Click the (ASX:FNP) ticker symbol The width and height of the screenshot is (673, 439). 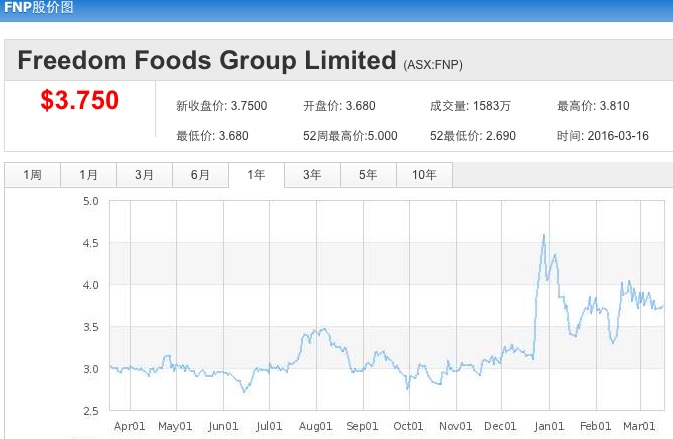pos(433,65)
